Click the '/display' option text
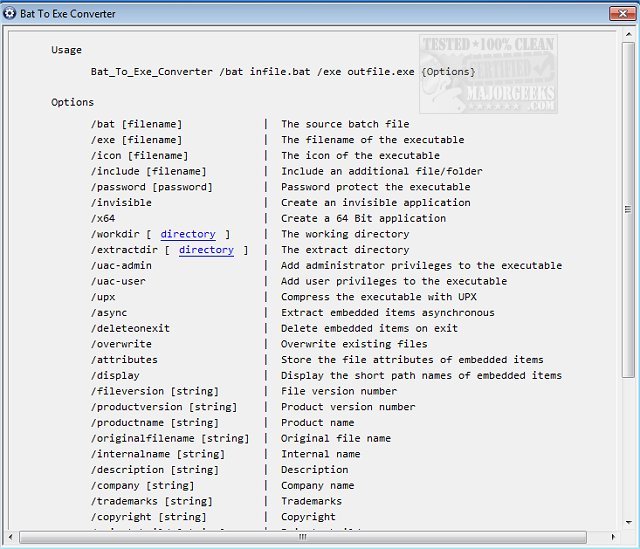 click(115, 376)
